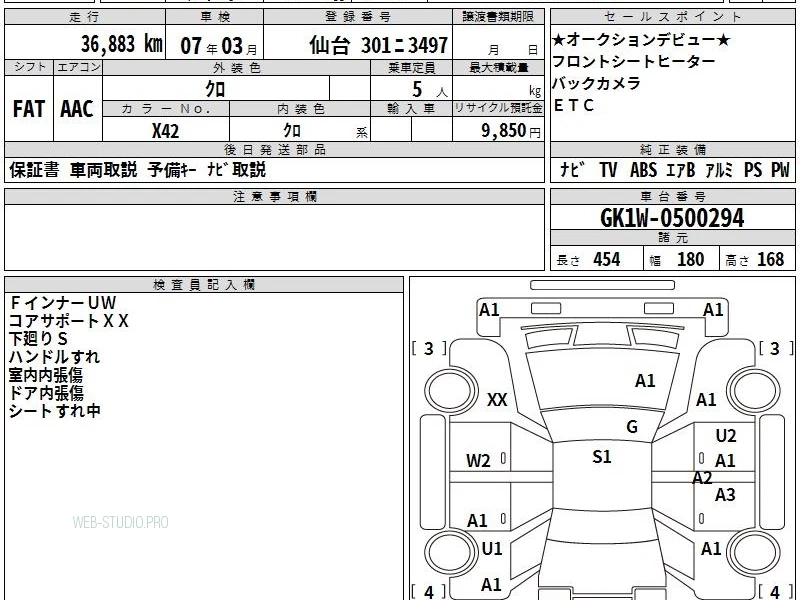The height and width of the screenshot is (600, 800).
Task: Click the 純正装備 header
Action: pos(672,149)
